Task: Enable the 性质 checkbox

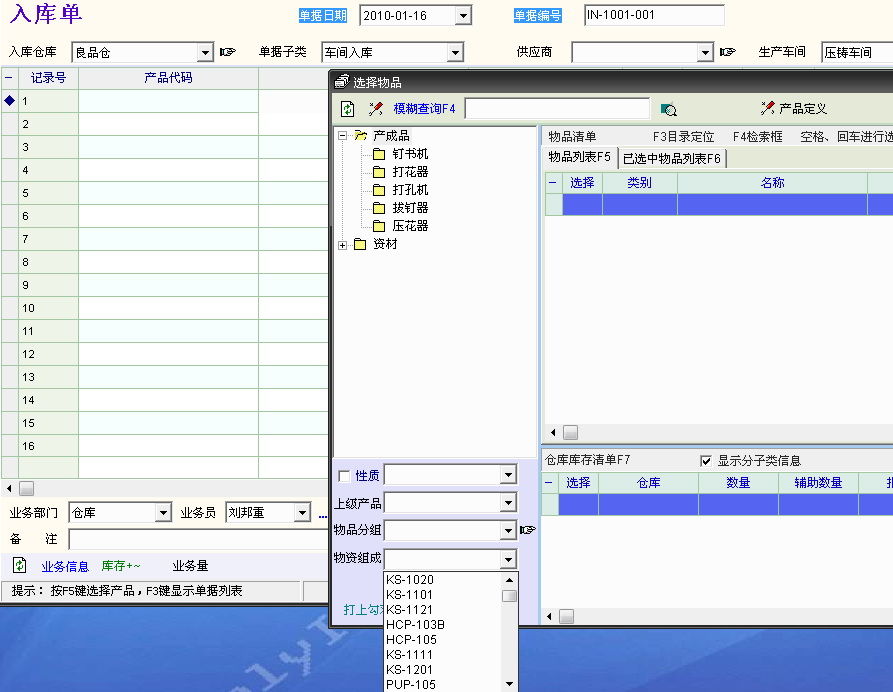Action: pyautogui.click(x=345, y=476)
